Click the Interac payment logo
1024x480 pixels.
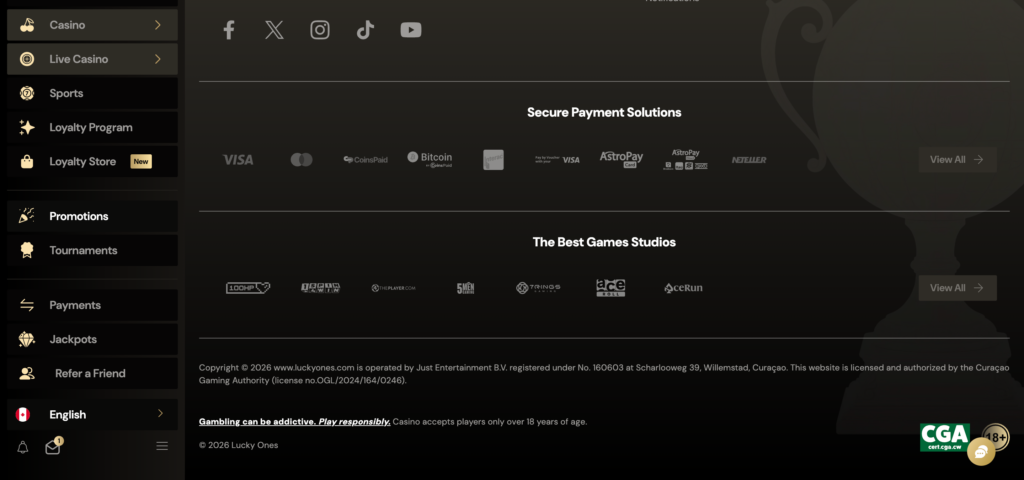click(493, 159)
